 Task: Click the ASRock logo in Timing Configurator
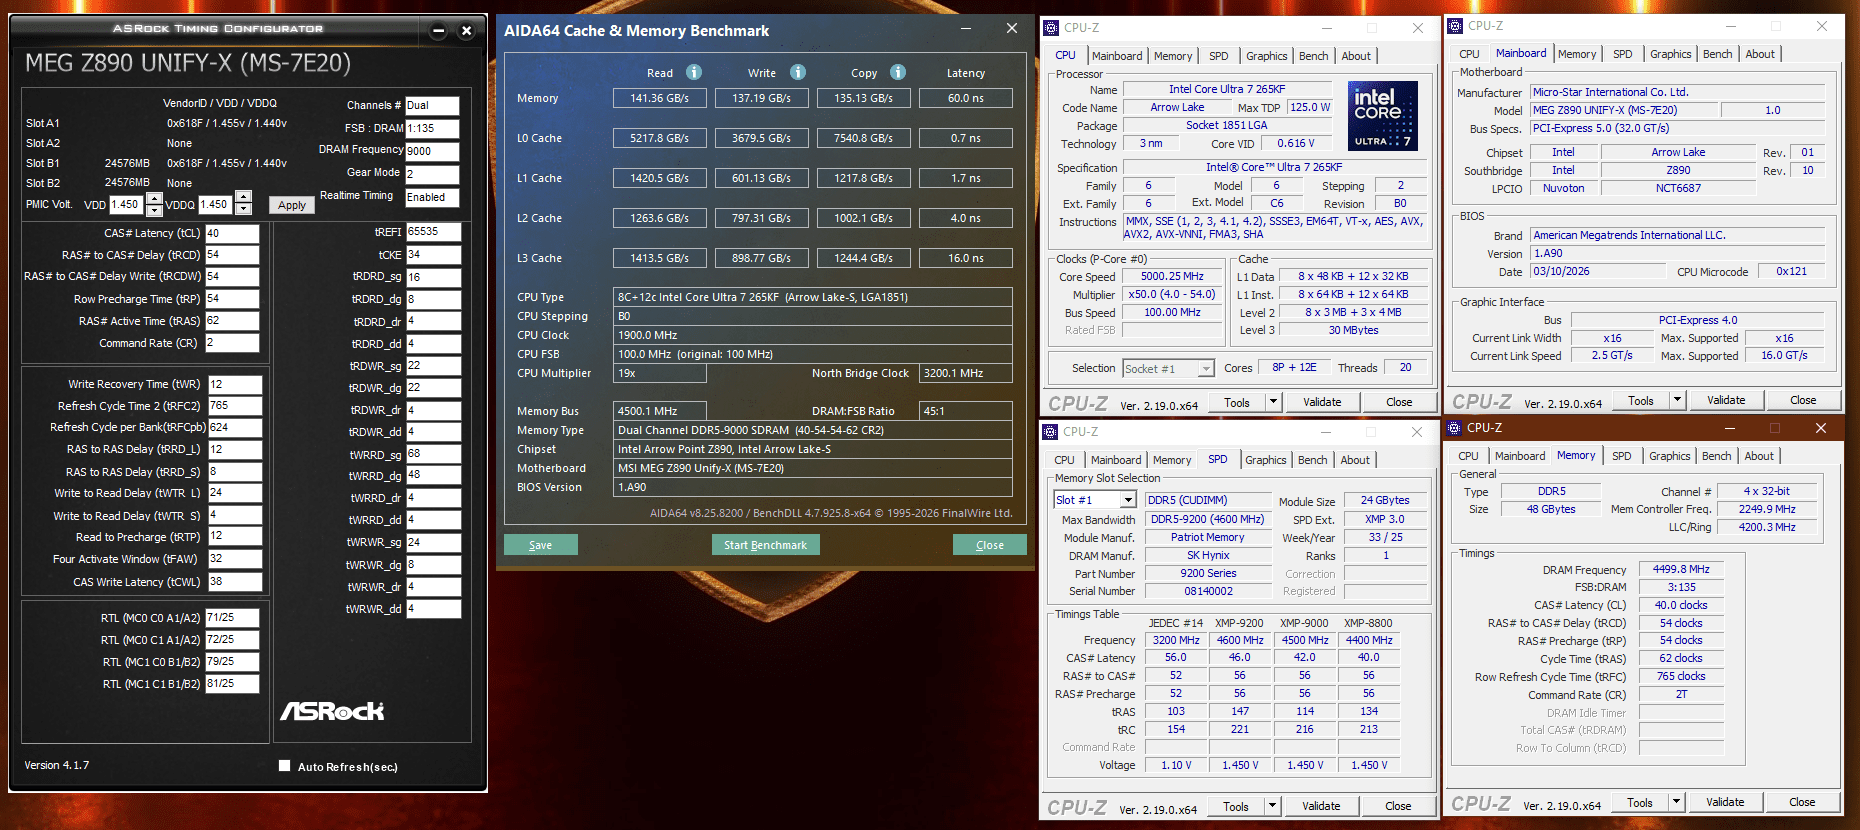(332, 711)
